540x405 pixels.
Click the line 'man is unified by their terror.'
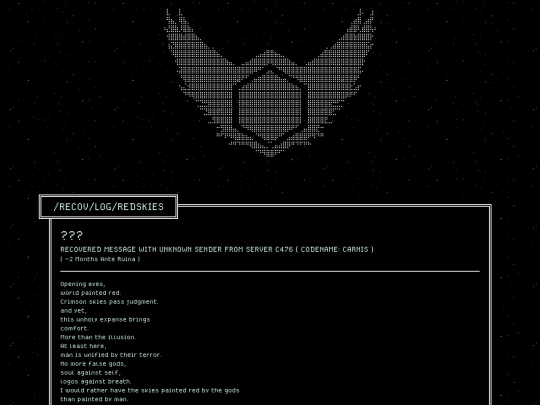pyautogui.click(x=111, y=355)
